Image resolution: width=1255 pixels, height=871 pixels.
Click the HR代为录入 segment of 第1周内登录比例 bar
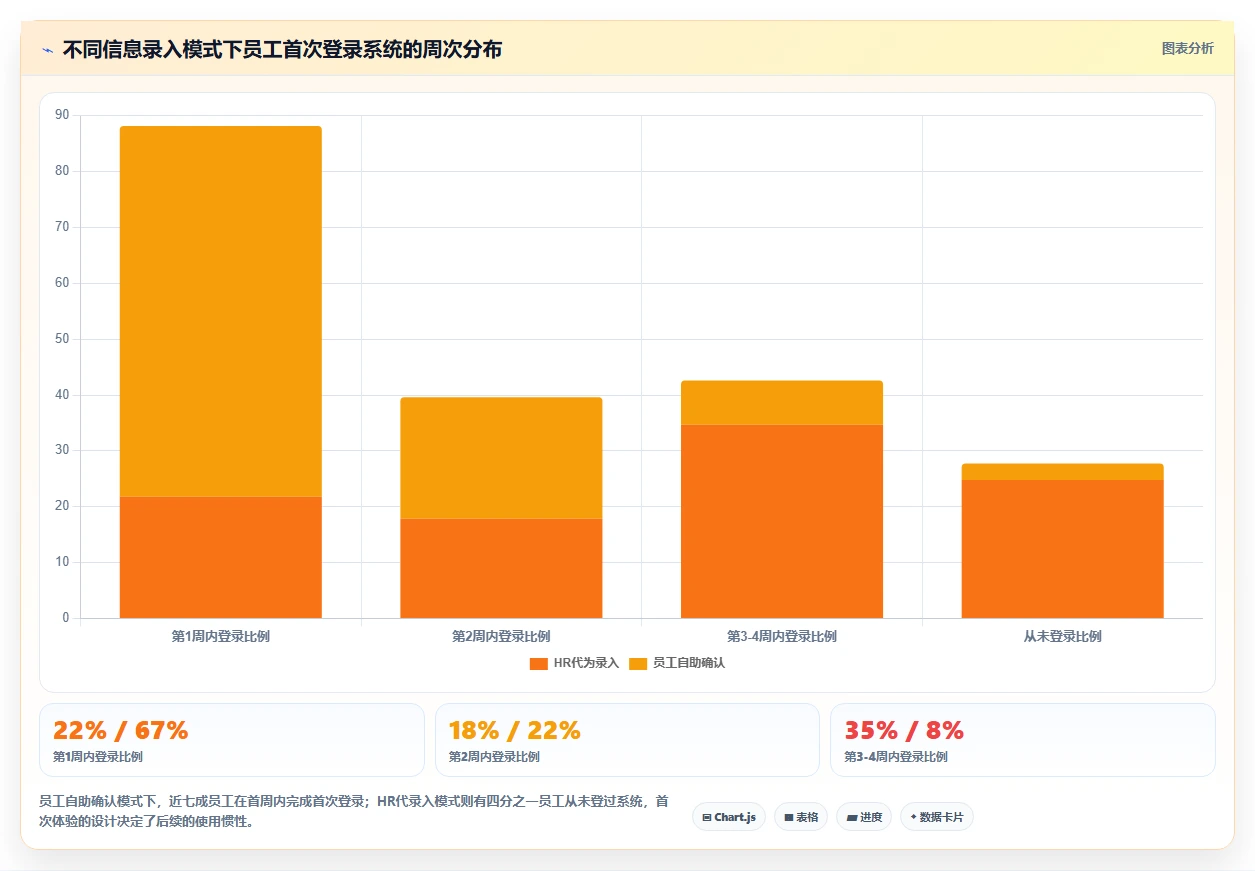[221, 557]
